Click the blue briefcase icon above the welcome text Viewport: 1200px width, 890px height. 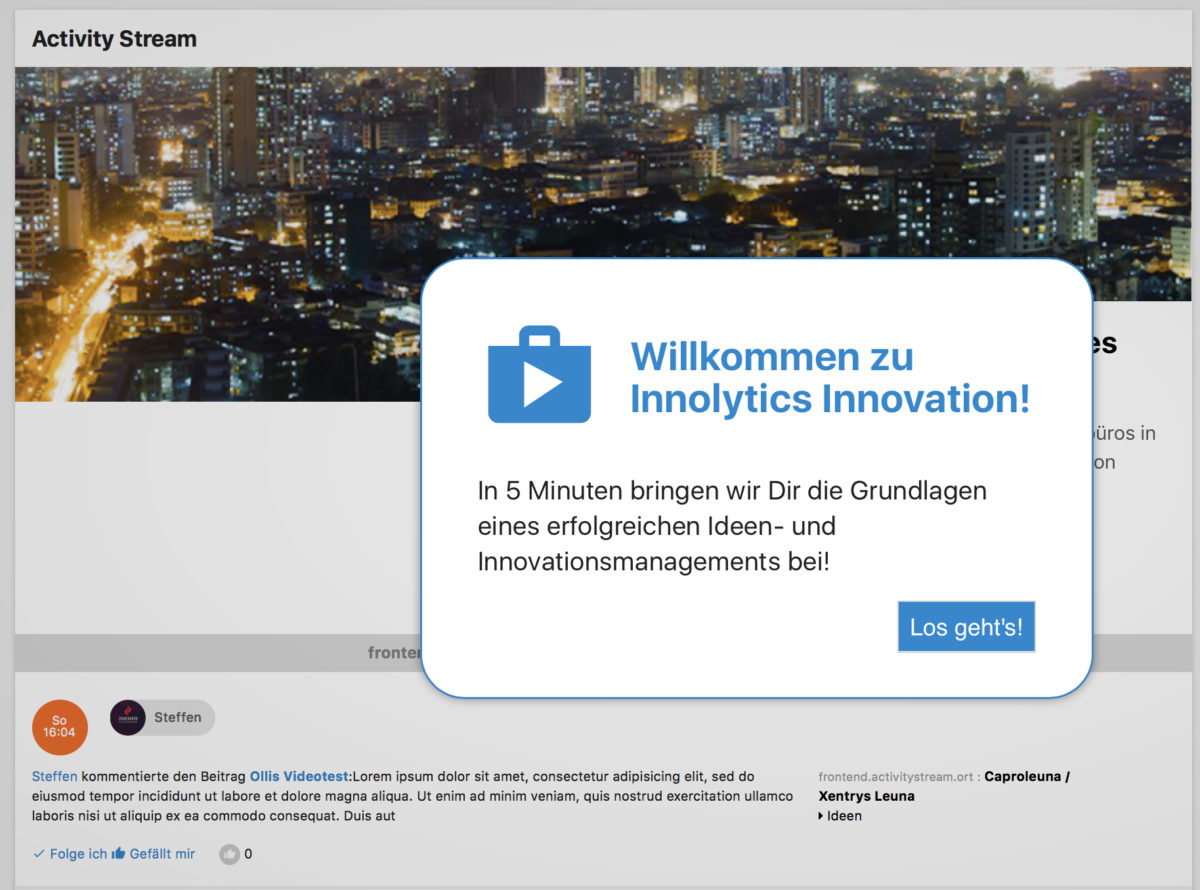[x=540, y=373]
